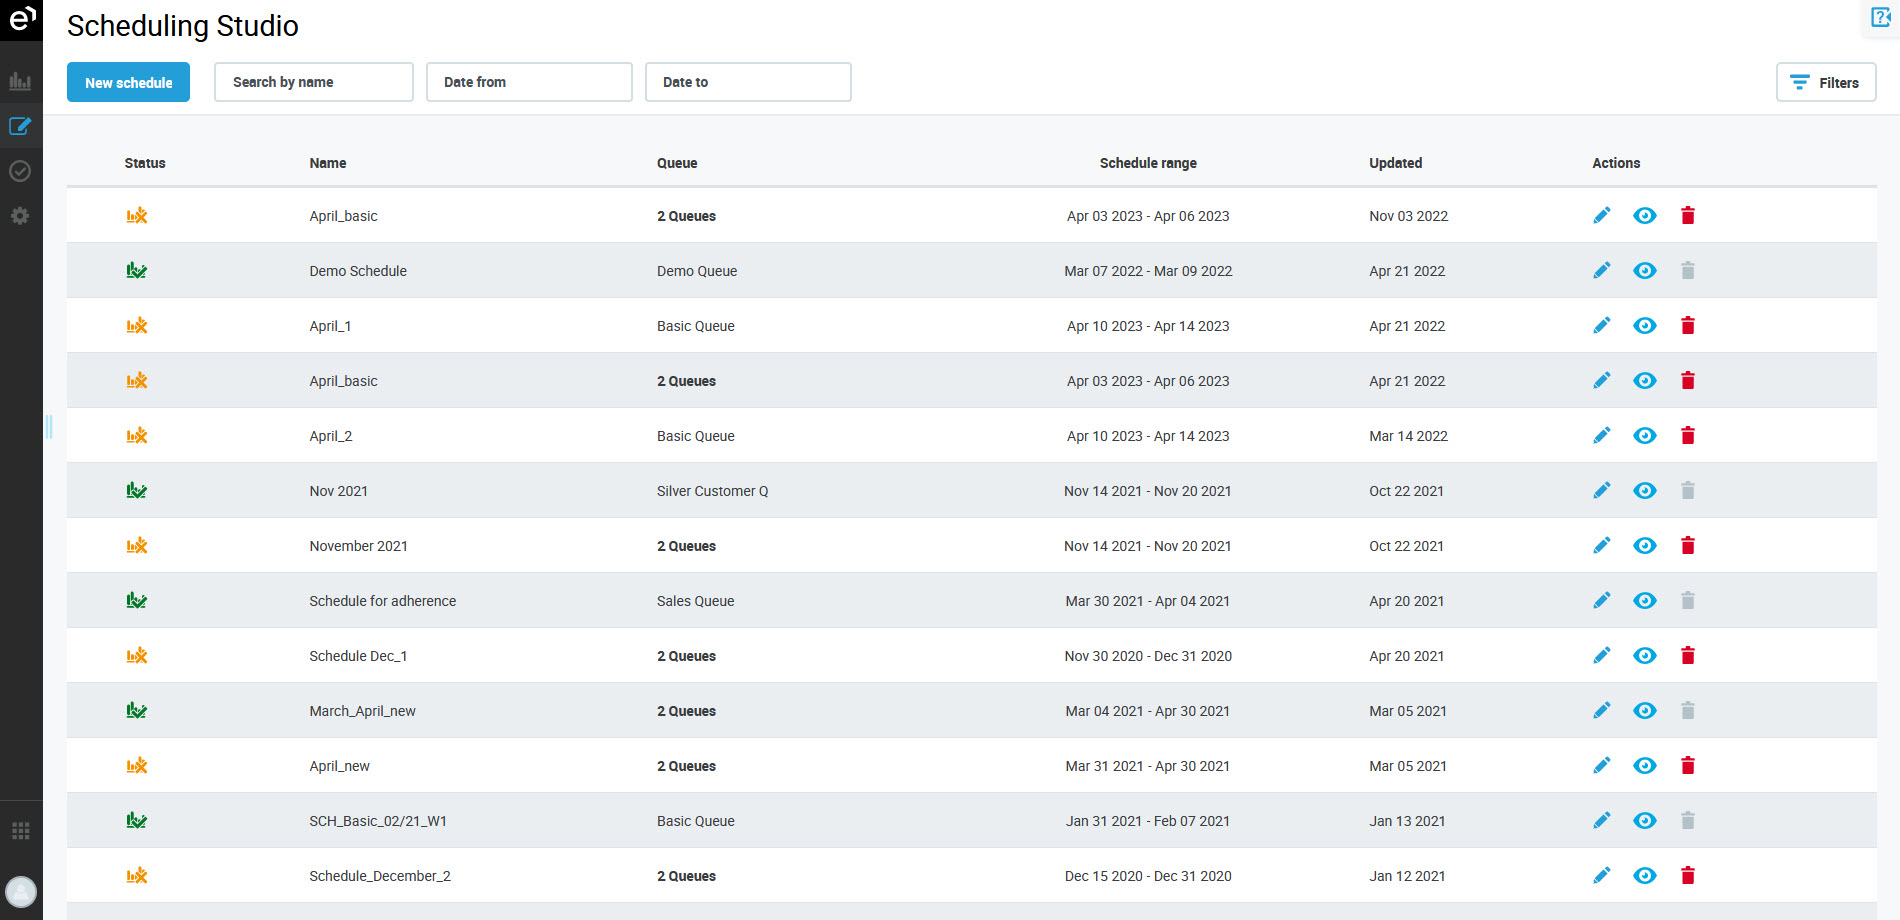
Task: Click the checkmark circle sidebar icon
Action: click(x=20, y=171)
